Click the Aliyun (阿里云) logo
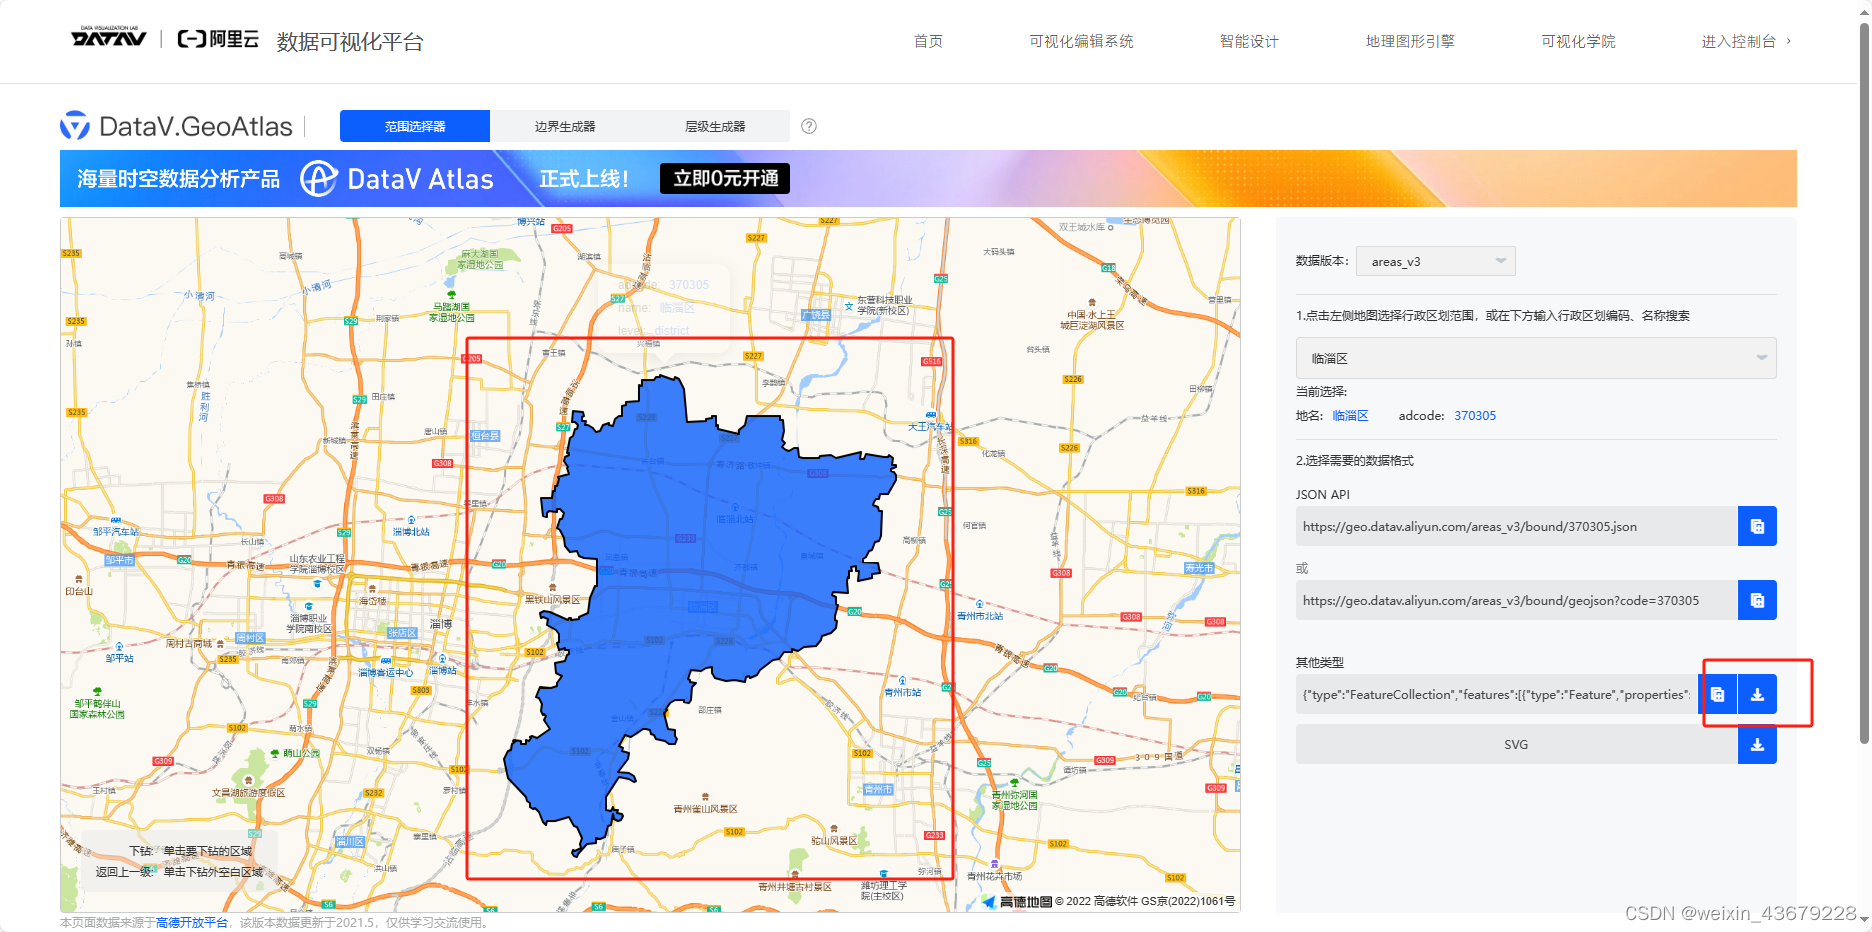Viewport: 1872px width, 932px height. pyautogui.click(x=218, y=39)
